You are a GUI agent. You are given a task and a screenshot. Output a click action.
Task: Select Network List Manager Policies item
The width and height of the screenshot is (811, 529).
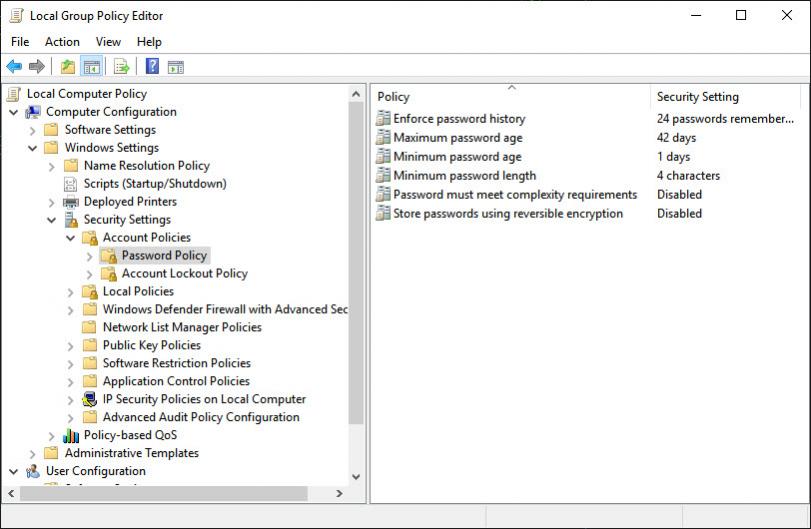click(182, 327)
